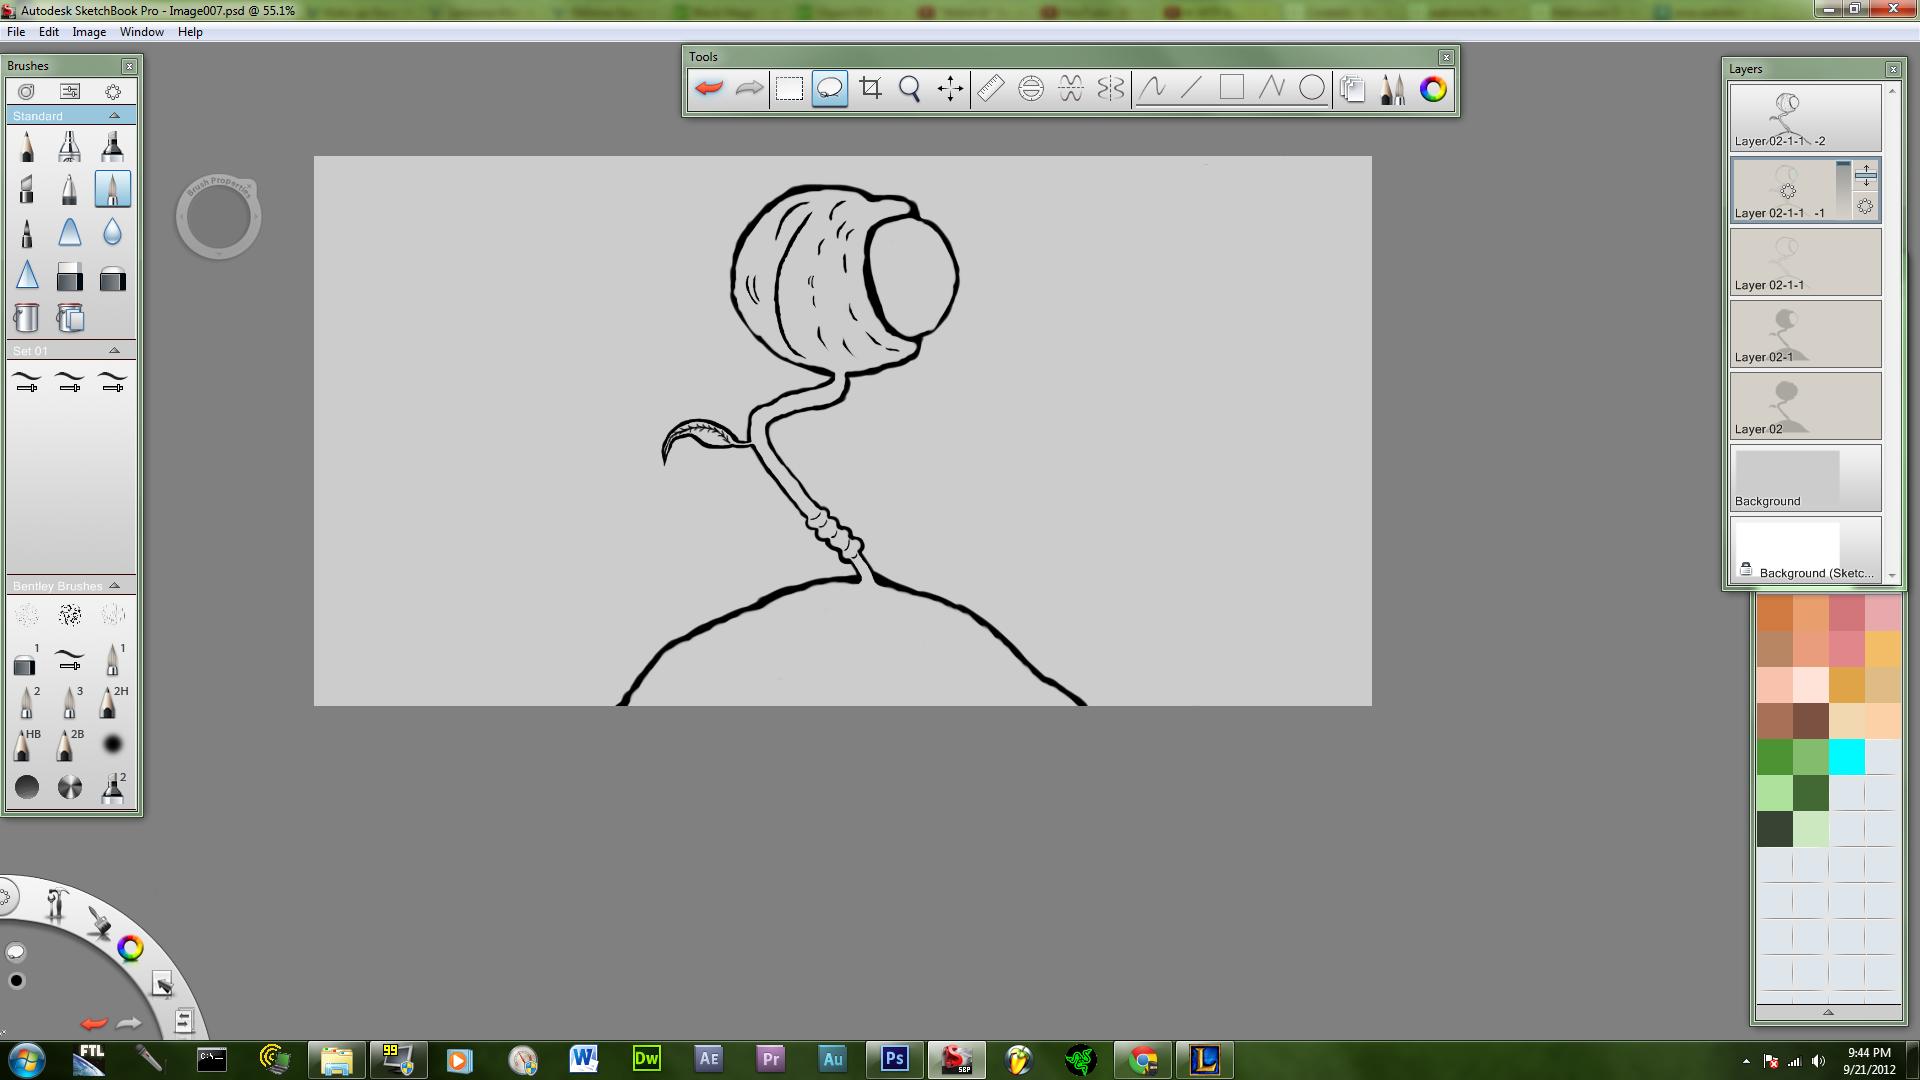Select the Pencil brush in Standard set

(27, 147)
